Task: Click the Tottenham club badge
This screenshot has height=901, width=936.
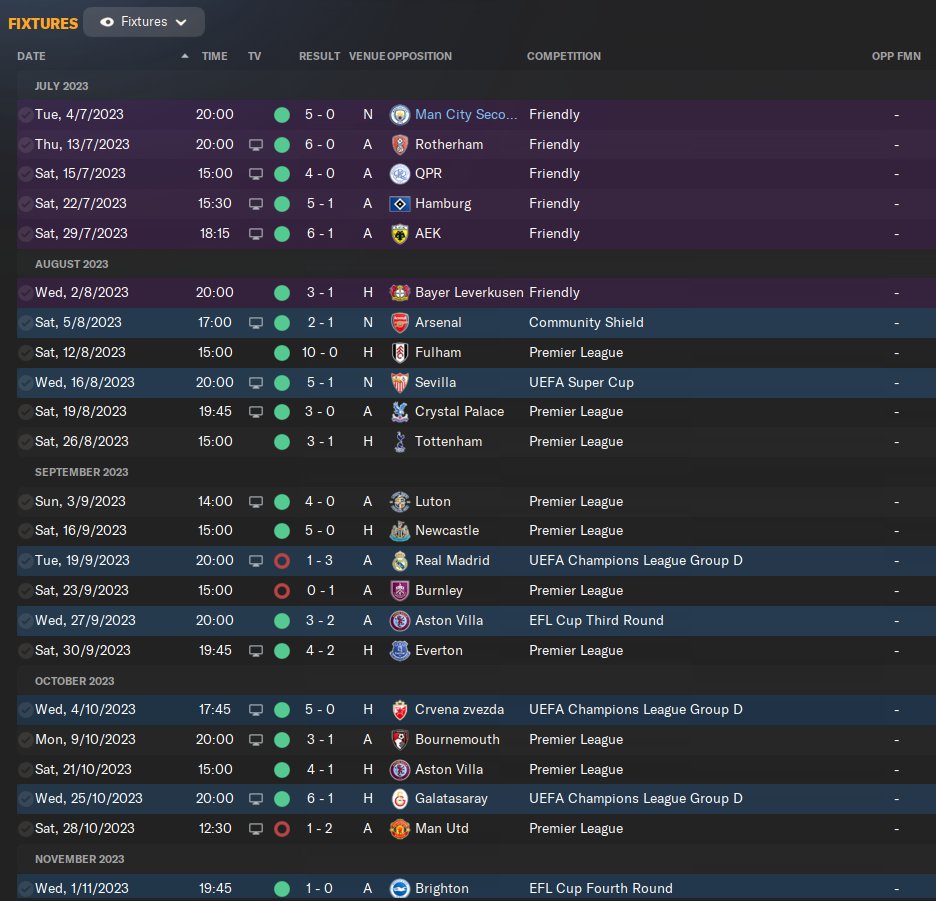Action: click(399, 441)
